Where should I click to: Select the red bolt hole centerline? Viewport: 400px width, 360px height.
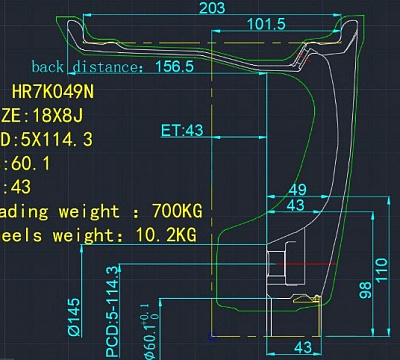pos(306,264)
